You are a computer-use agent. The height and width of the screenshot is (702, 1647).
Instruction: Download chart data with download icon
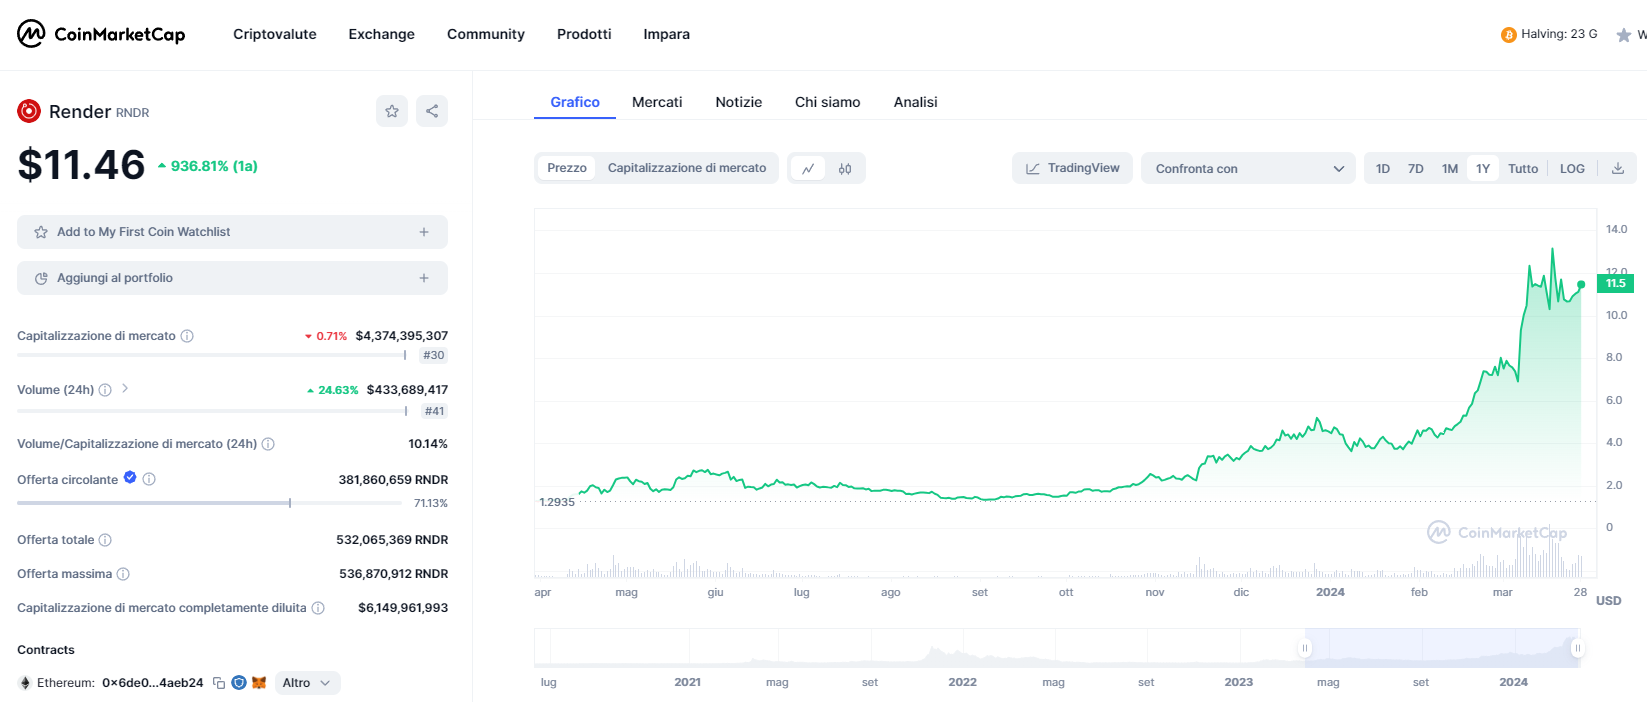pyautogui.click(x=1617, y=168)
